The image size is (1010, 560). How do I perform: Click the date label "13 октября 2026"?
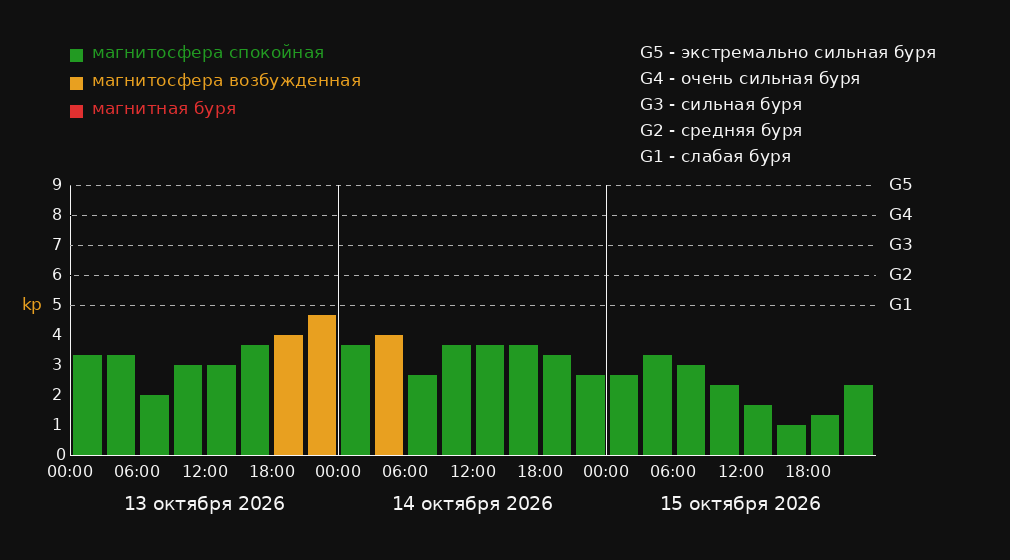[x=204, y=504]
